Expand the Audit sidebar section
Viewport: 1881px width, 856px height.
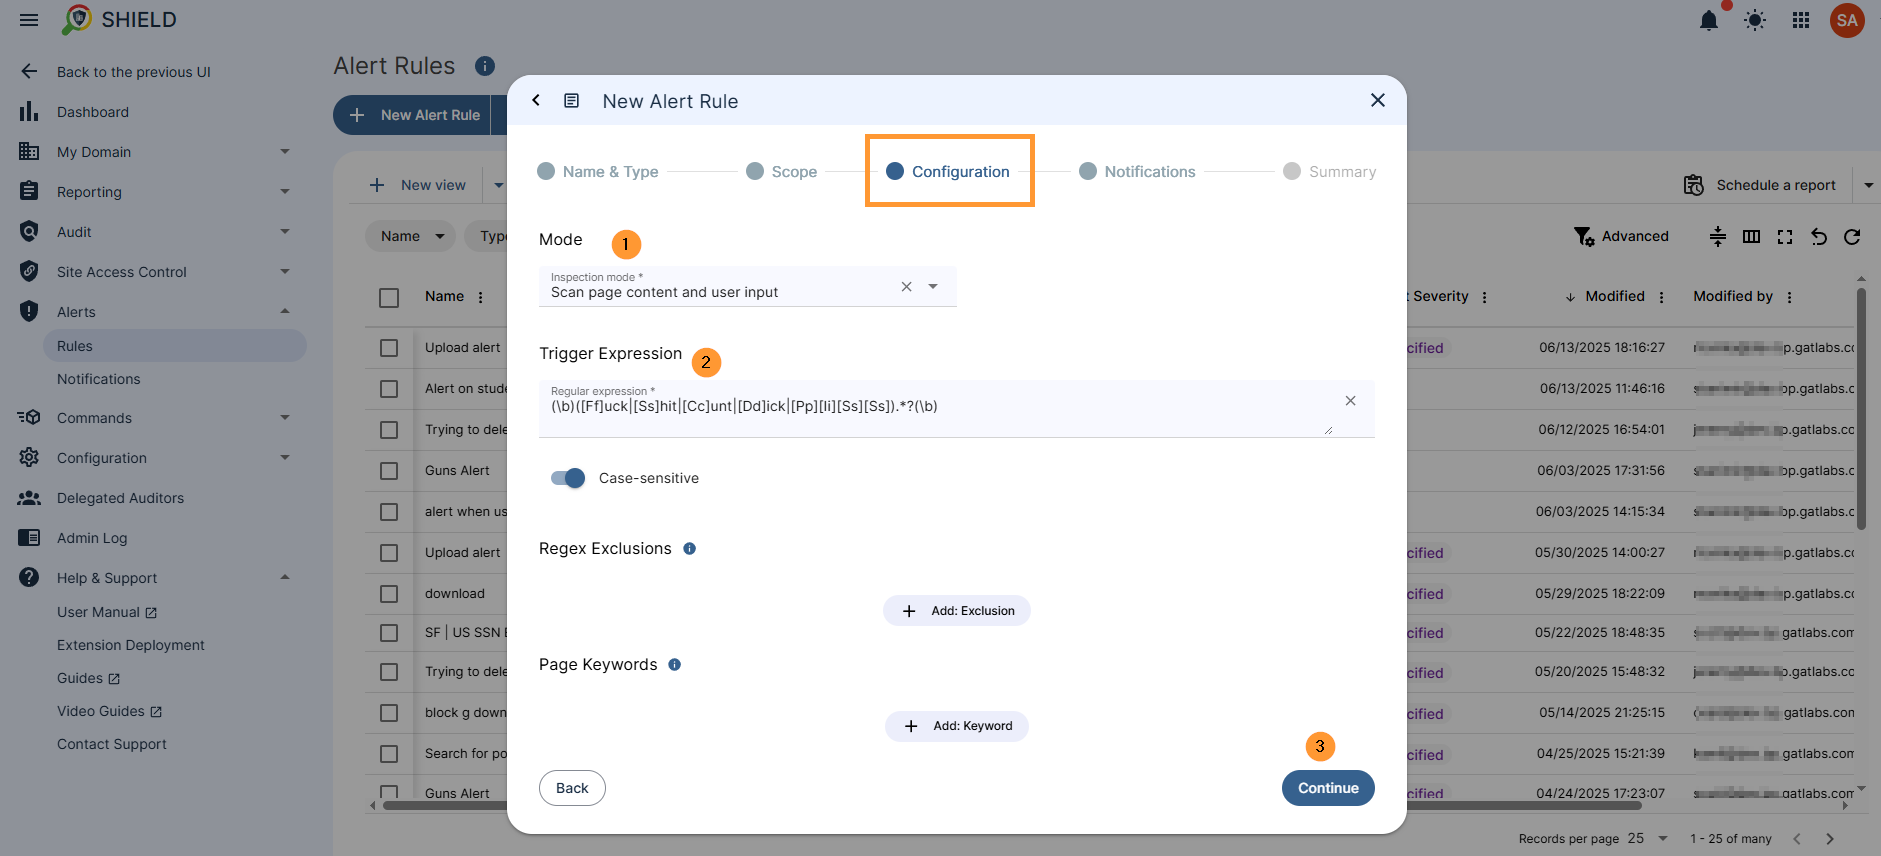pos(285,232)
